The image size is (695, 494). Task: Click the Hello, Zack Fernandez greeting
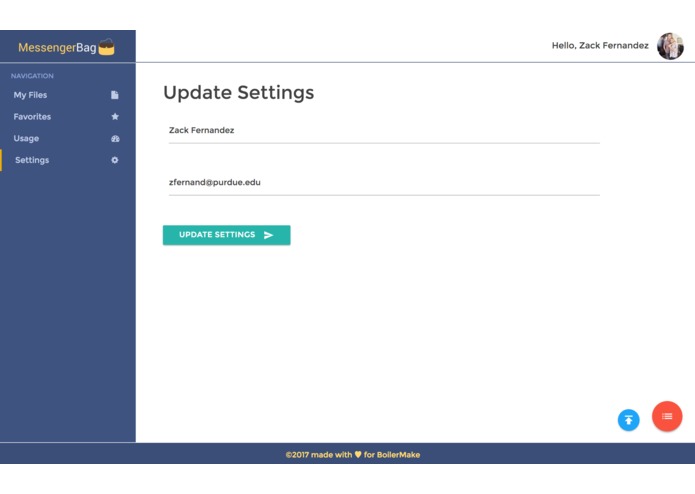pyautogui.click(x=600, y=45)
